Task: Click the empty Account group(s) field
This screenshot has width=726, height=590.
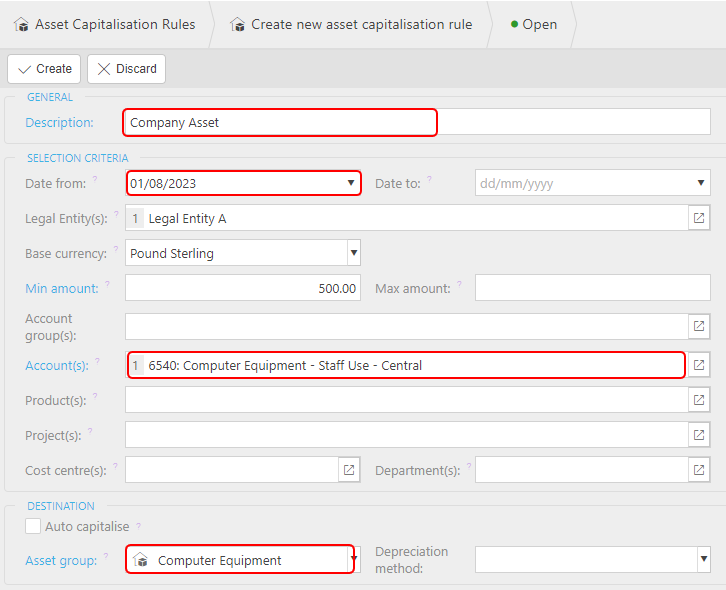Action: click(x=407, y=326)
